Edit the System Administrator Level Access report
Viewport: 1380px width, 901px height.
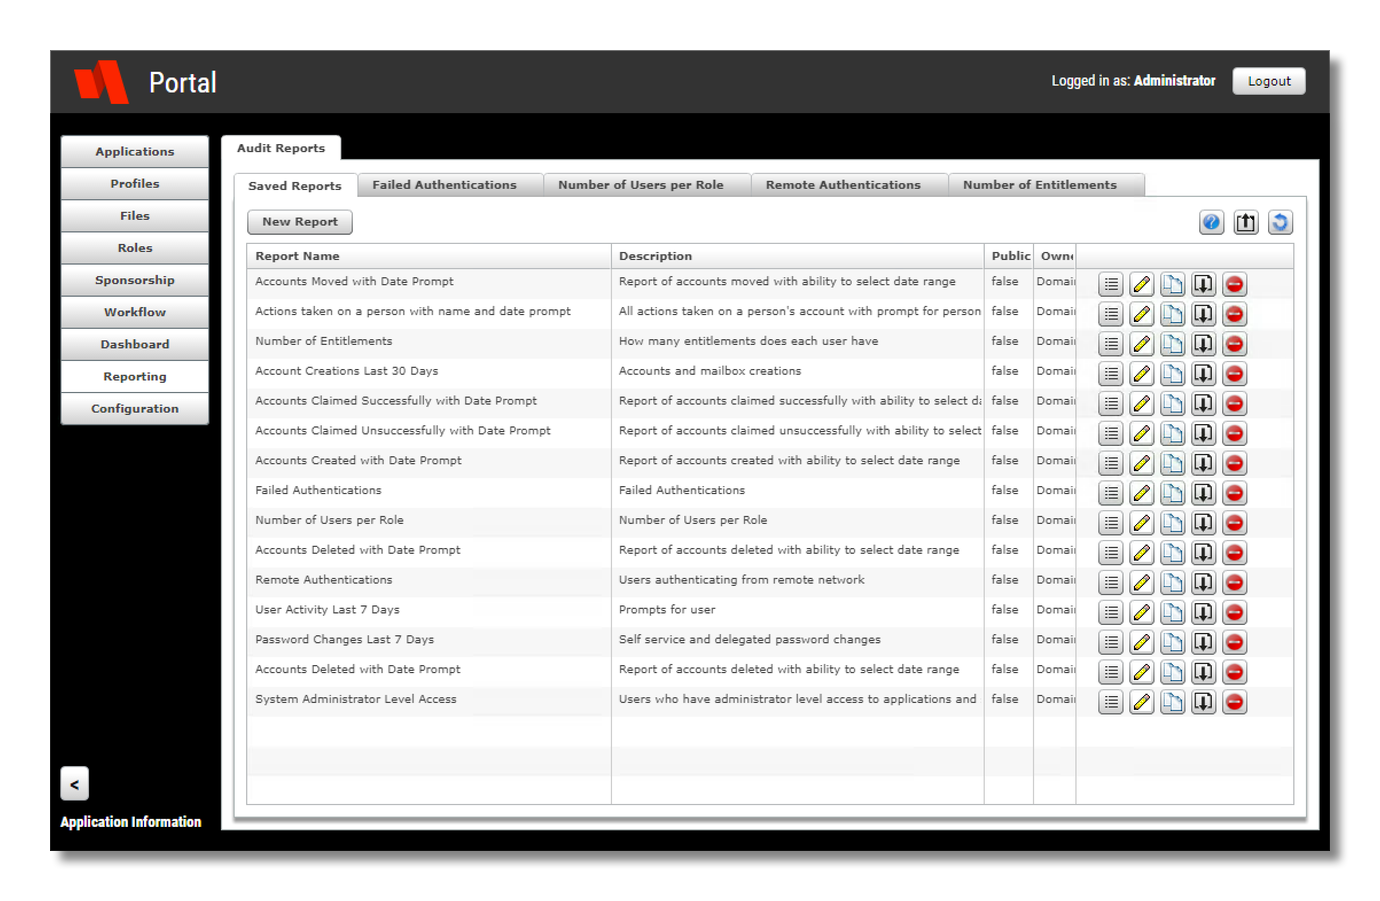(x=1141, y=700)
